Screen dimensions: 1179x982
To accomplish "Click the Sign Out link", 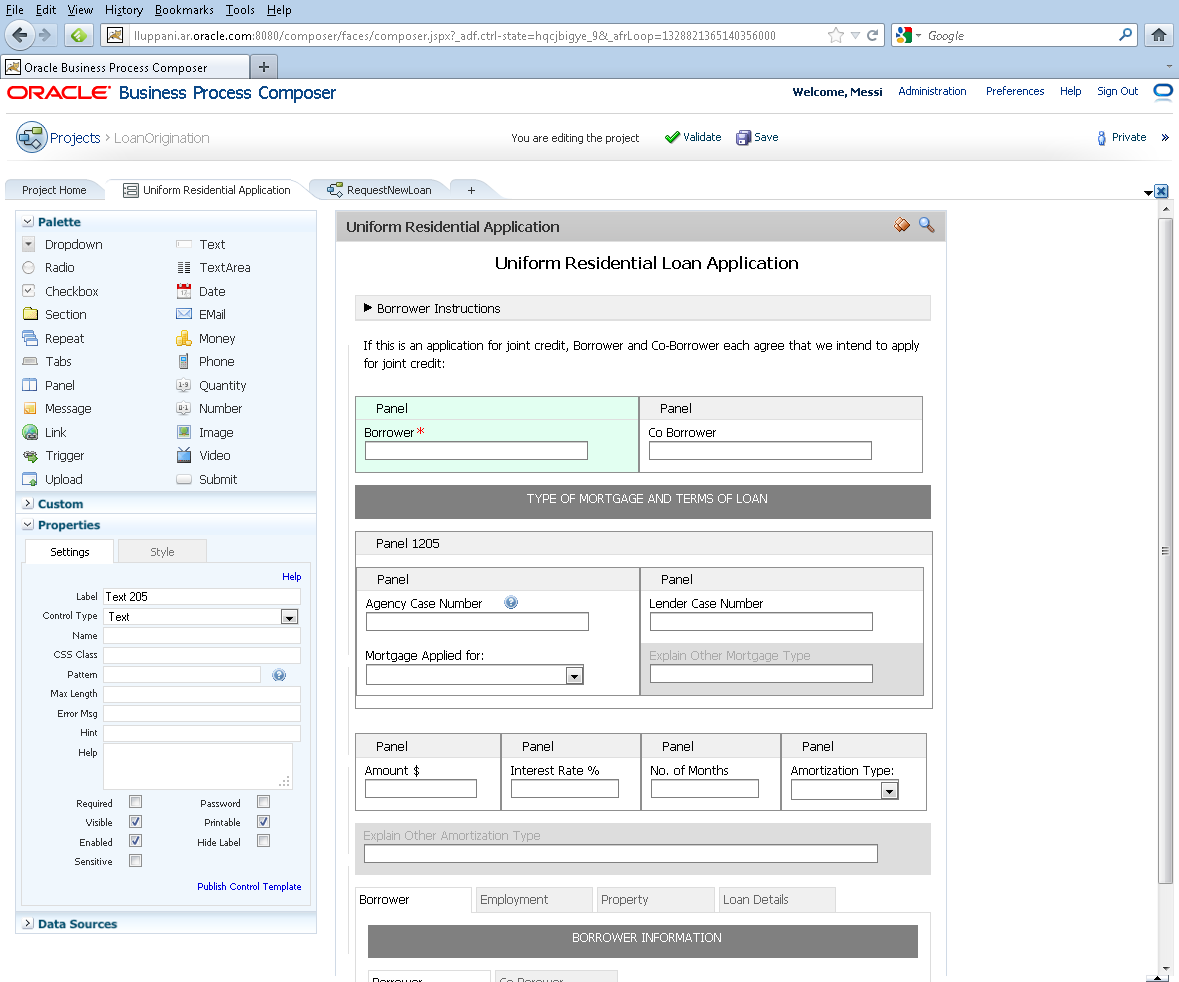I will point(1117,91).
